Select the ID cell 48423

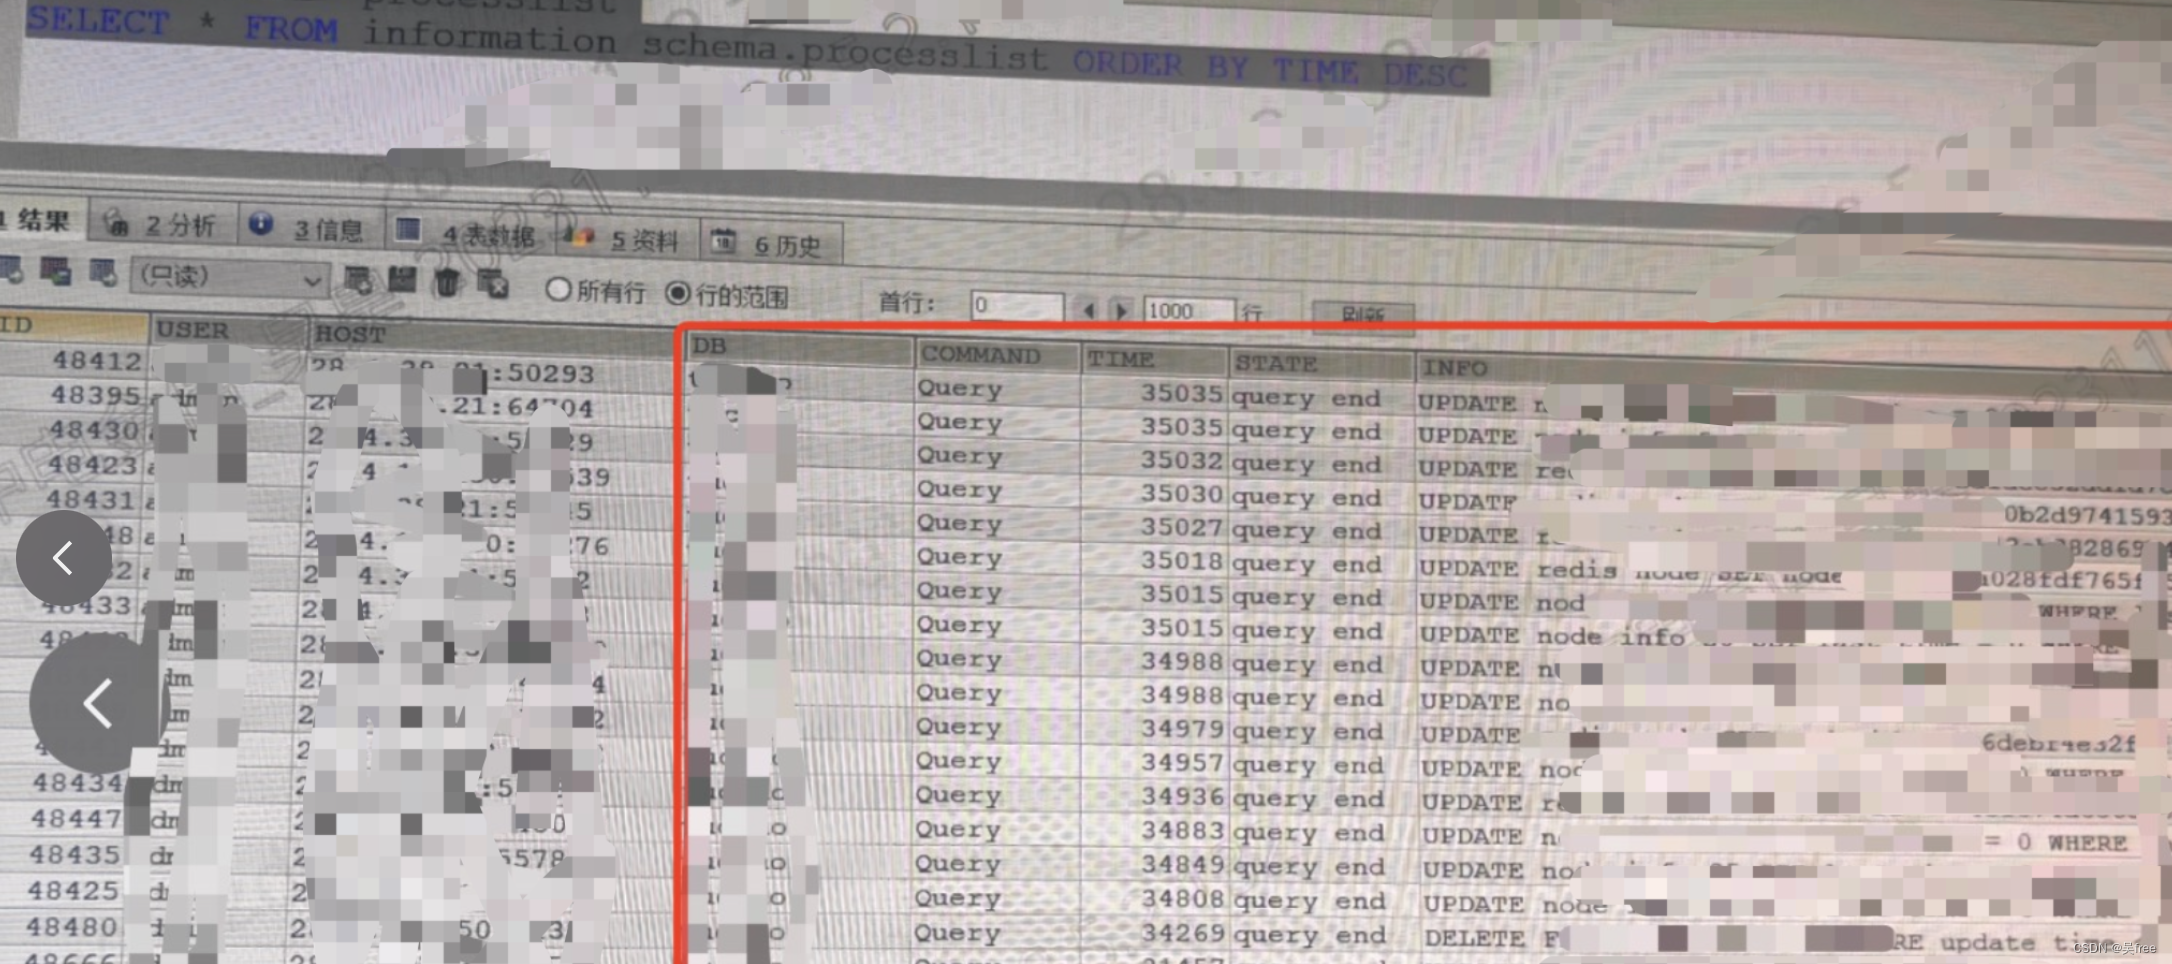92,465
